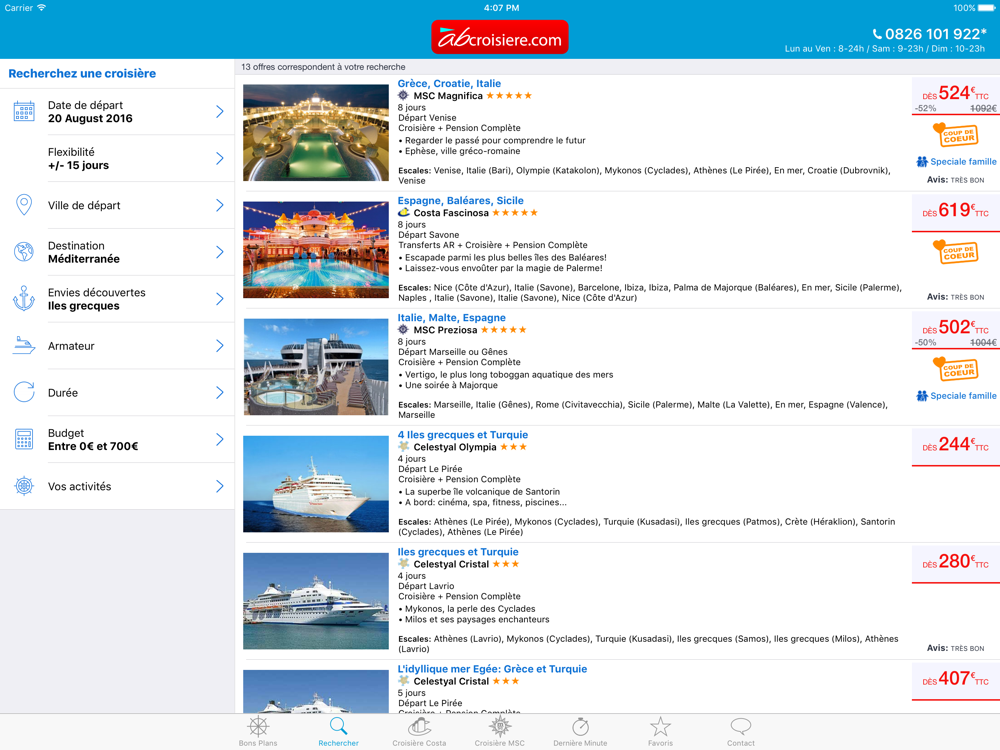Tap the Speciale famille label on MSC Magnifica
1000x750 pixels.
tap(963, 161)
